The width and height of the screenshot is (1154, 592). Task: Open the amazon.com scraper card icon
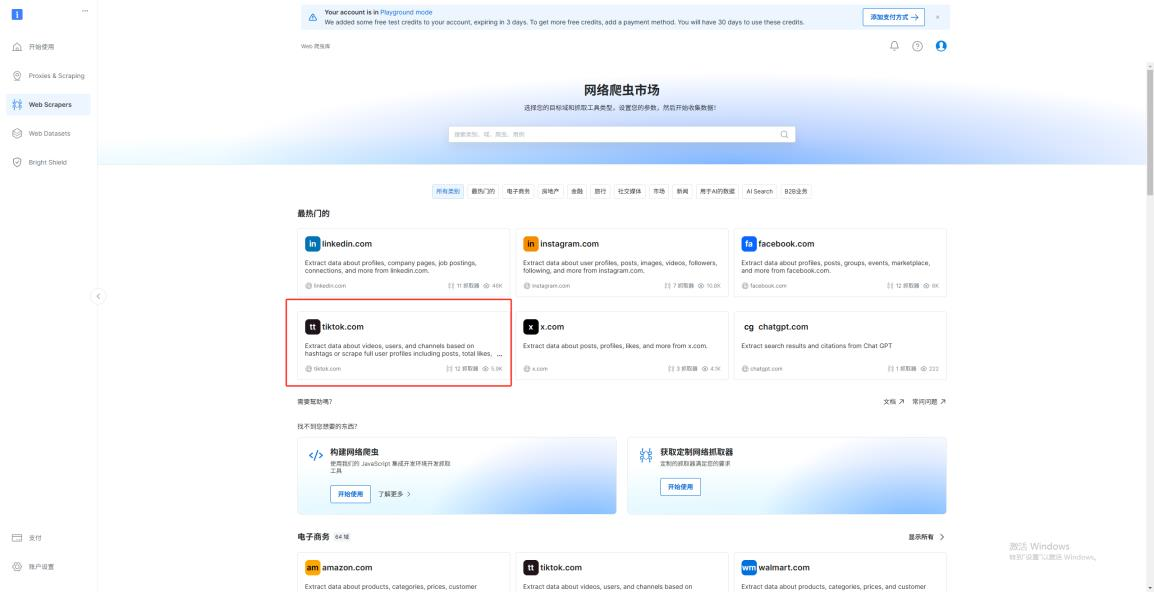[x=313, y=568]
